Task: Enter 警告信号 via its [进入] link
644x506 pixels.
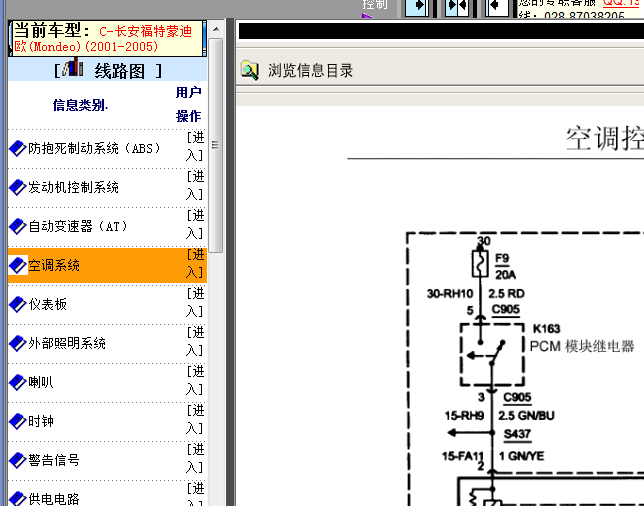Action: click(x=195, y=458)
